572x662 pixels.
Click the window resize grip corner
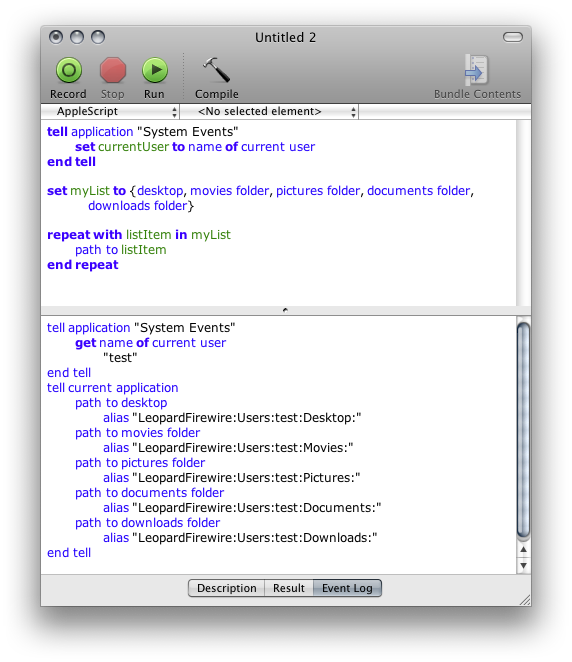click(x=525, y=600)
